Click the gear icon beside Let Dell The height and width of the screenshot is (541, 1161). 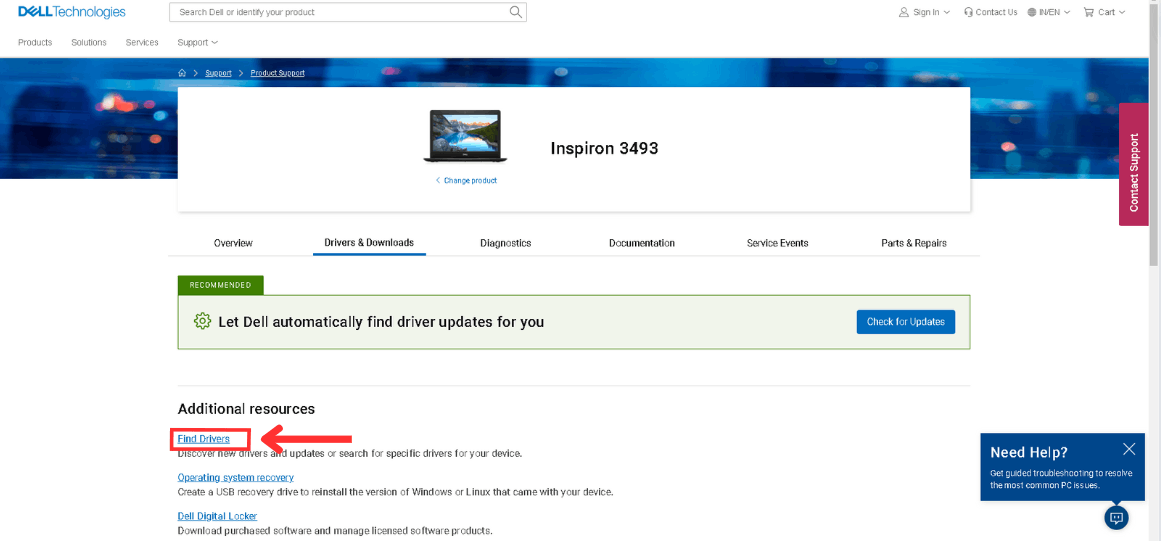[x=202, y=321]
